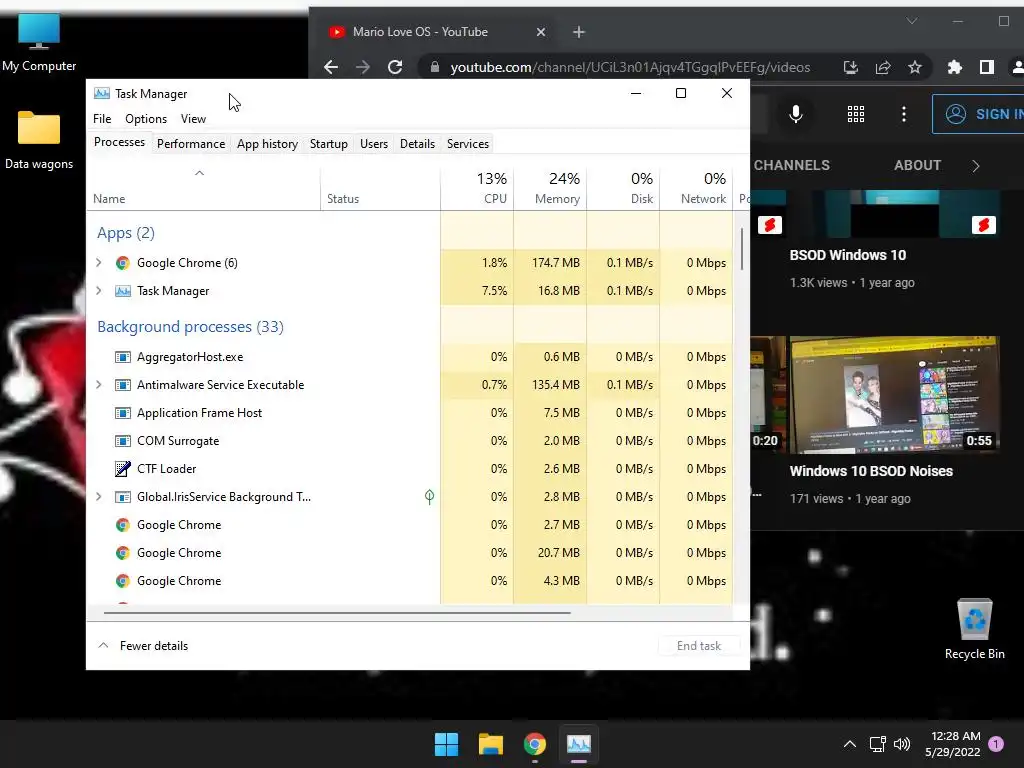Open My Computer desktop icon

click(39, 43)
